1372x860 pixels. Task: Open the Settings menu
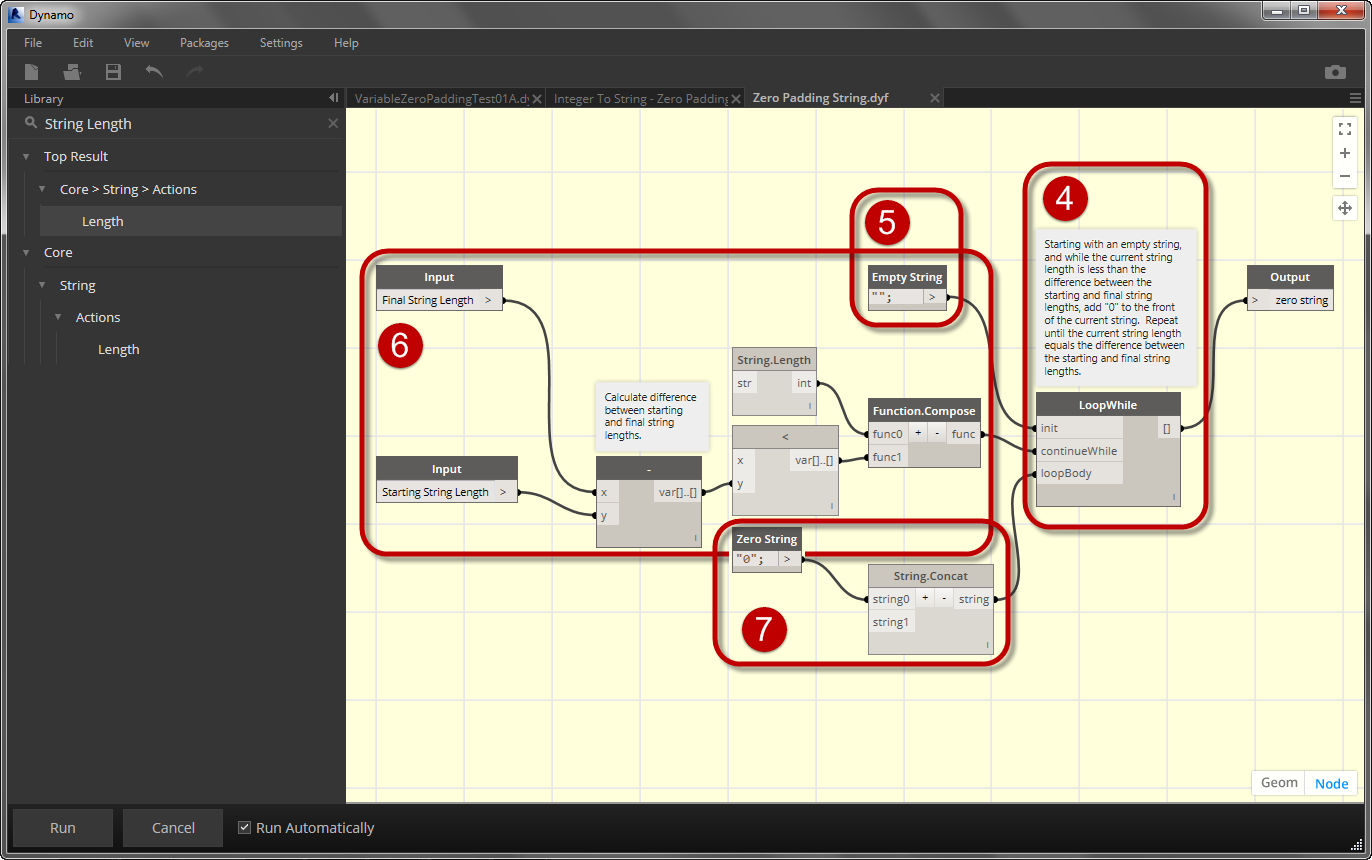pos(281,43)
